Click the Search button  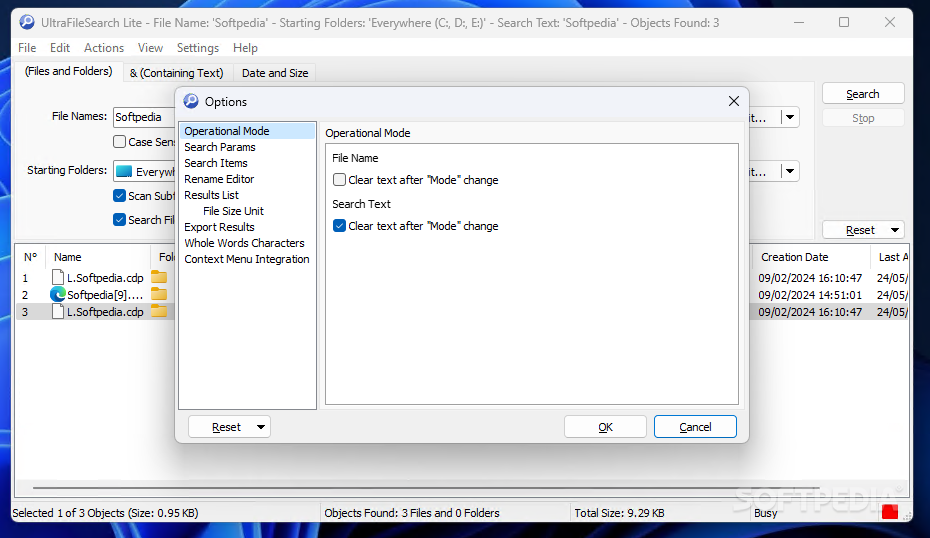pyautogui.click(x=863, y=94)
